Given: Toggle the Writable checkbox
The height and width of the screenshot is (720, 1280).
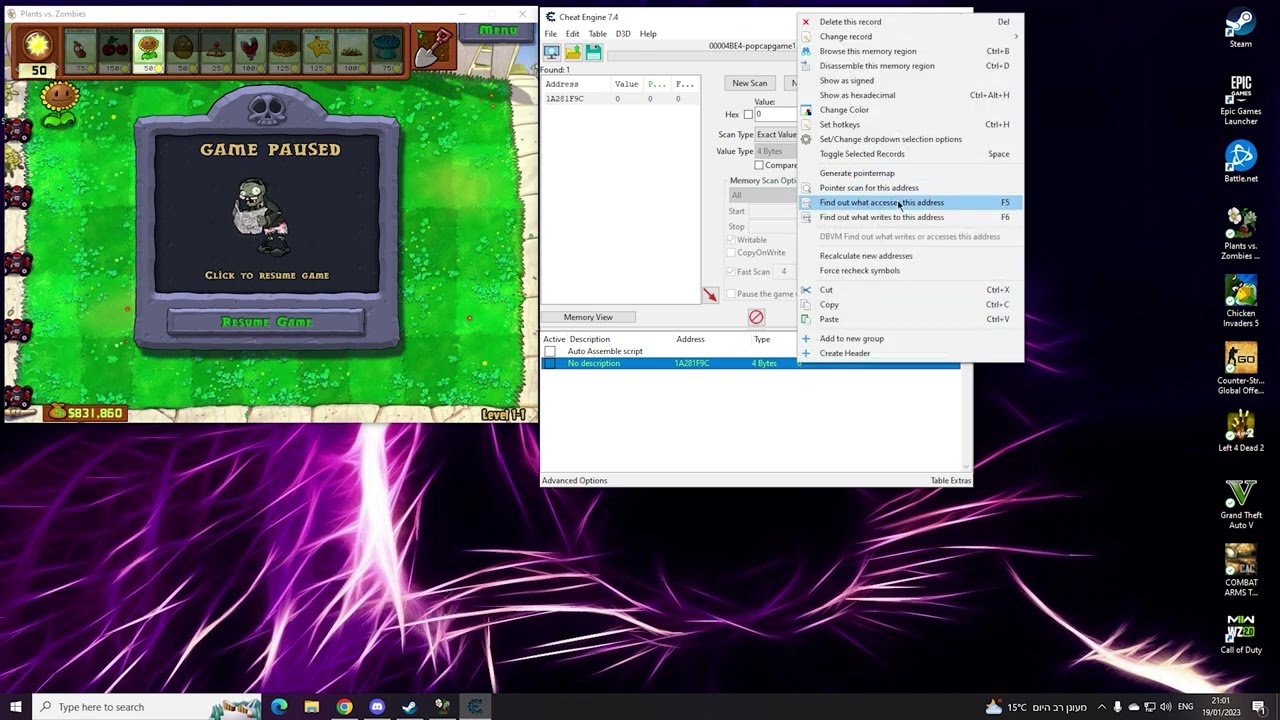Looking at the screenshot, I should (x=732, y=240).
